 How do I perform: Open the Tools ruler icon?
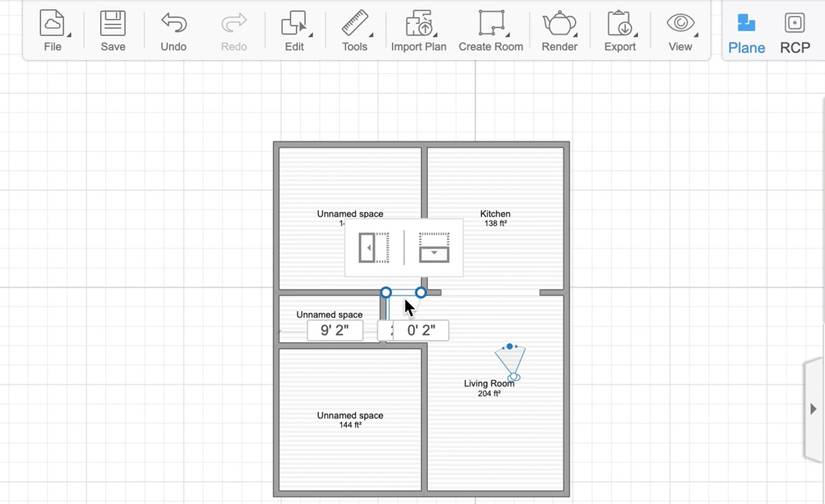pos(355,24)
